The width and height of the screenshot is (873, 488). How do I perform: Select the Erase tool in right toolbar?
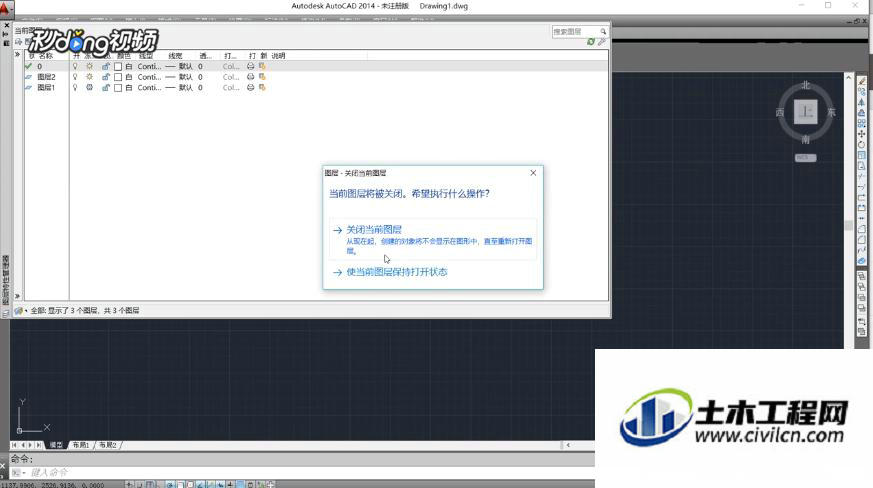coord(862,81)
